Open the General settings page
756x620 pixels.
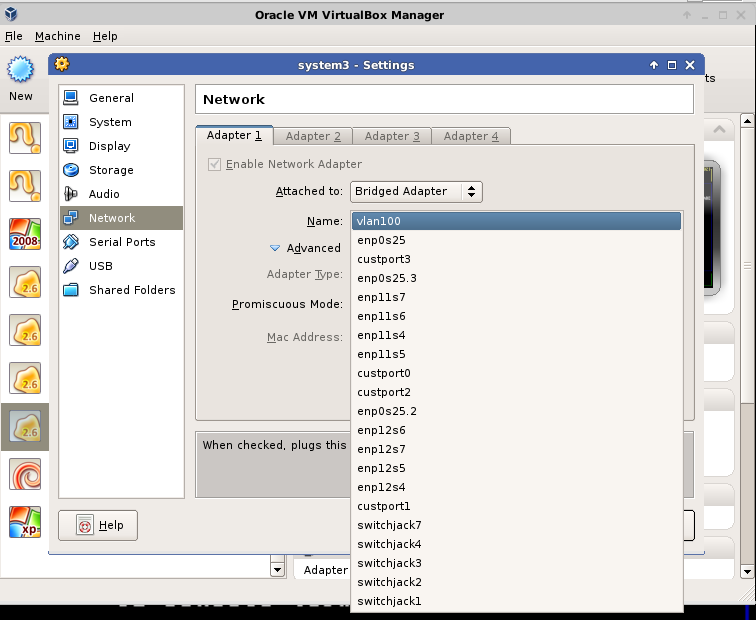[x=122, y=98]
